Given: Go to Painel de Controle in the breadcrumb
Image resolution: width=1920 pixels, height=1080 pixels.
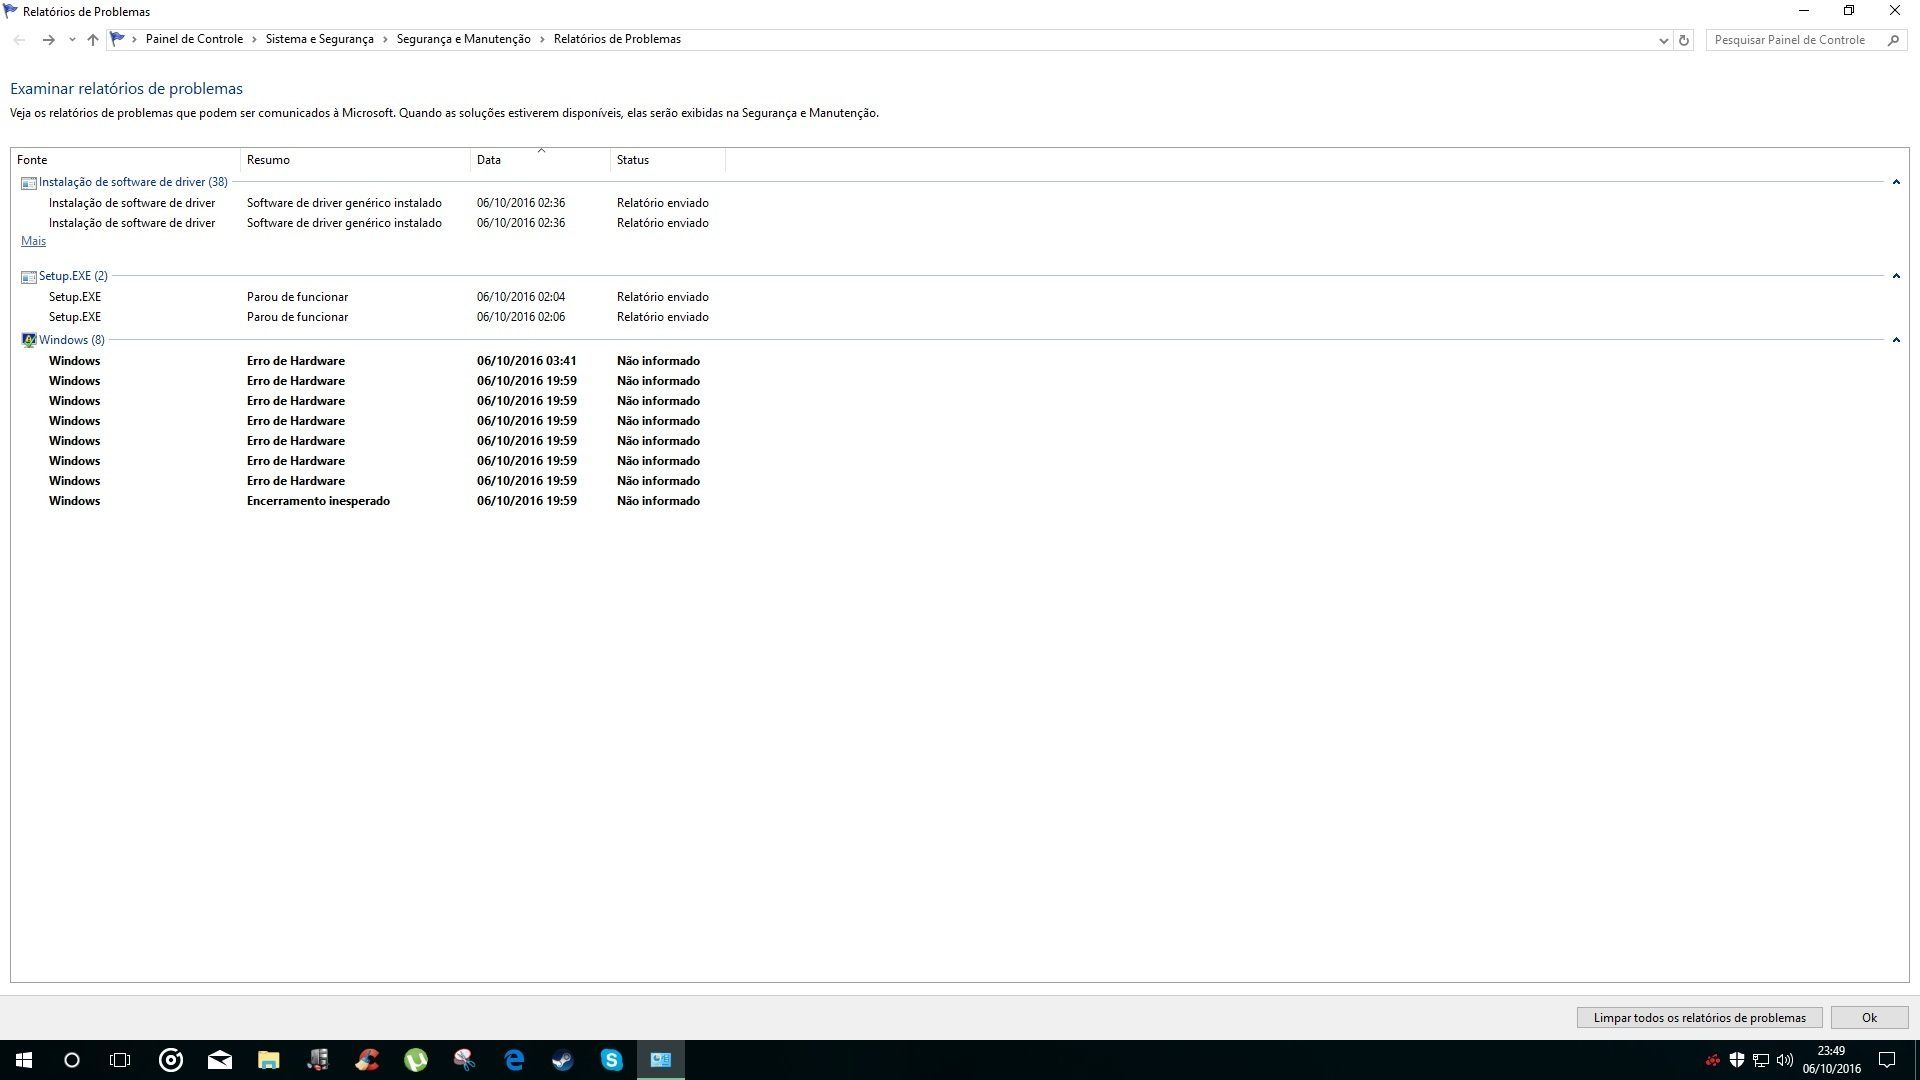Looking at the screenshot, I should (194, 39).
